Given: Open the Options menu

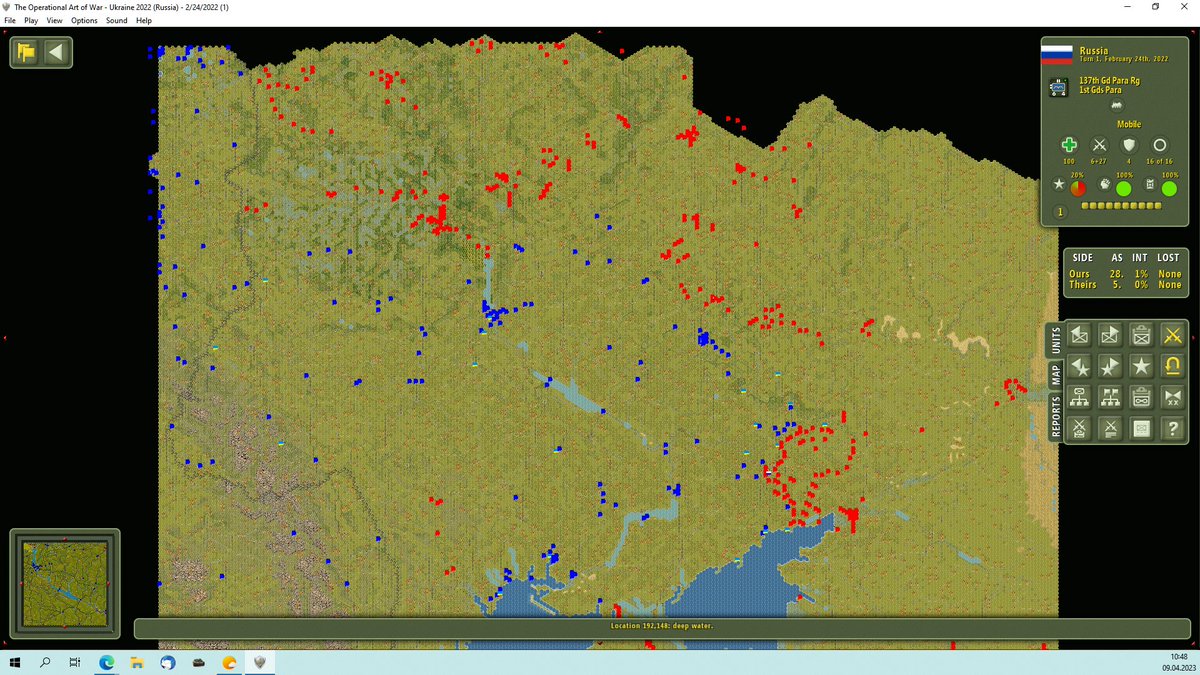Looking at the screenshot, I should (x=84, y=20).
